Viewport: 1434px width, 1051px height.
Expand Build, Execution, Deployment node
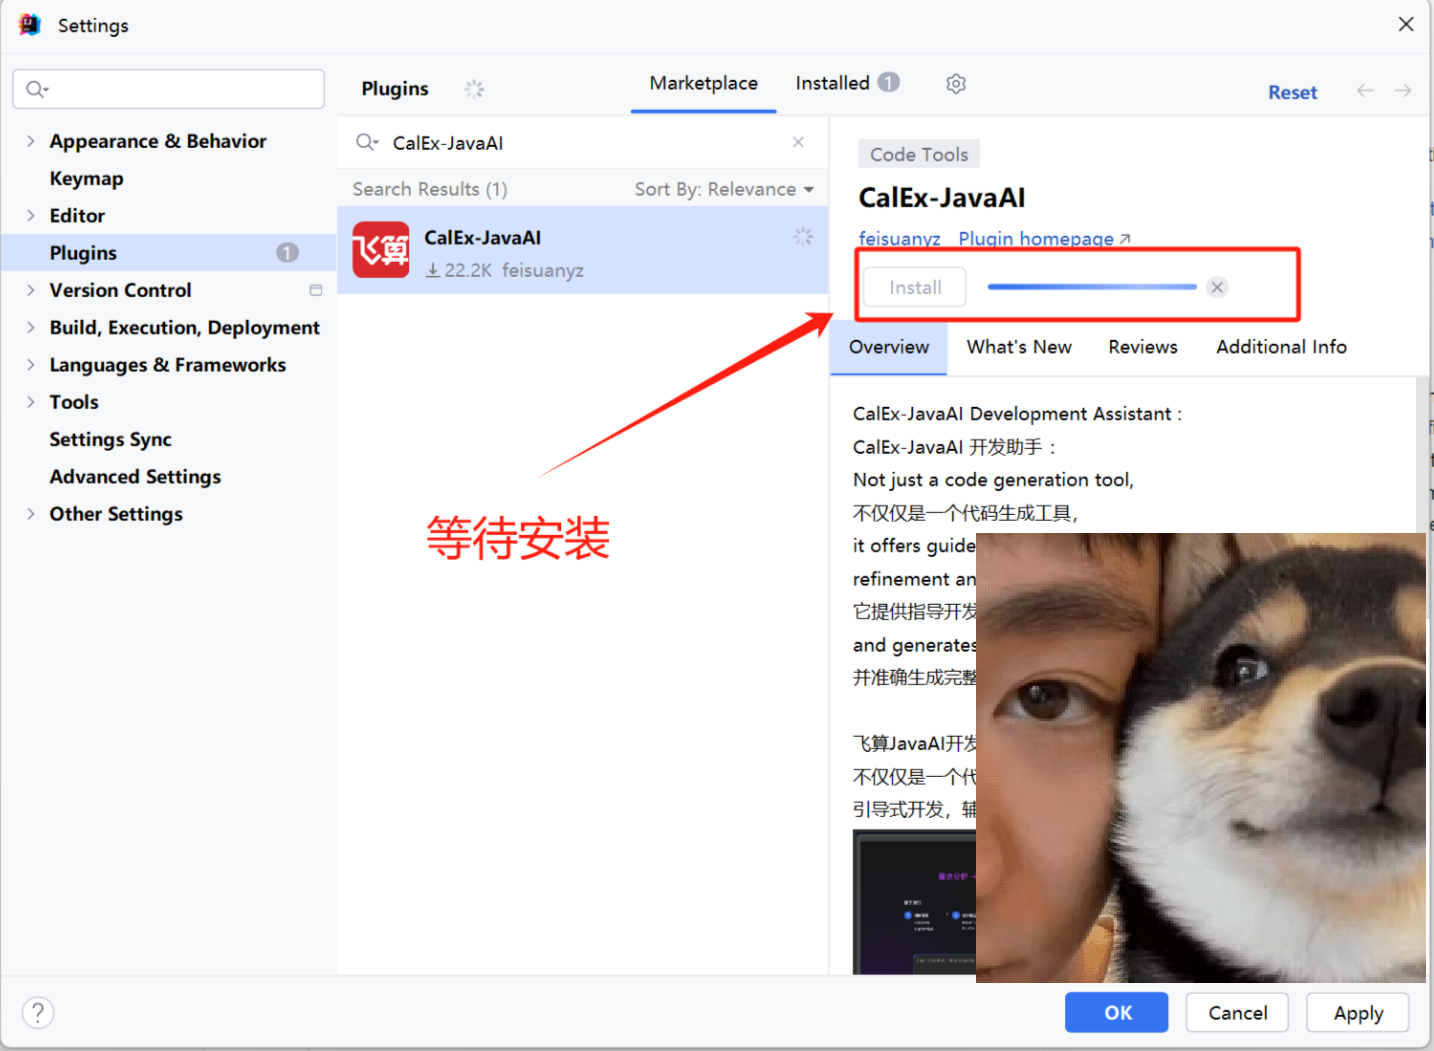tap(30, 328)
